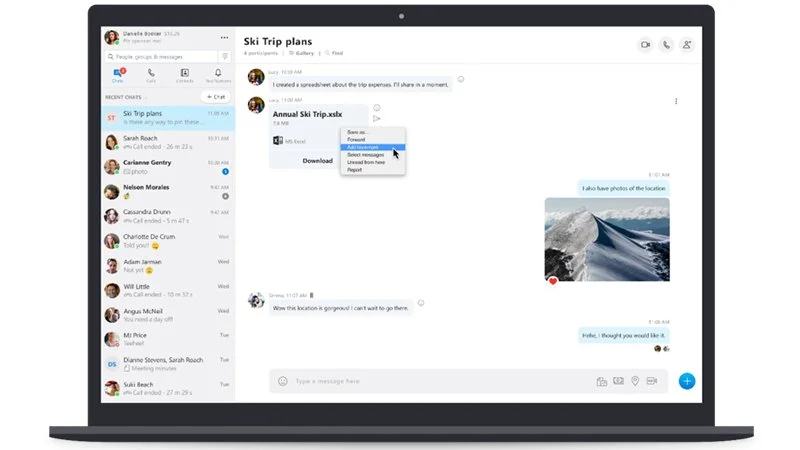800x450 pixels.
Task: Record a video message from message box
Action: (652, 381)
